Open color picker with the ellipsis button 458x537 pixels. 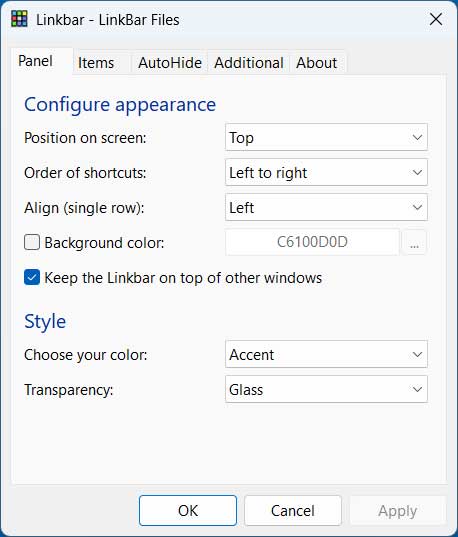coord(414,242)
